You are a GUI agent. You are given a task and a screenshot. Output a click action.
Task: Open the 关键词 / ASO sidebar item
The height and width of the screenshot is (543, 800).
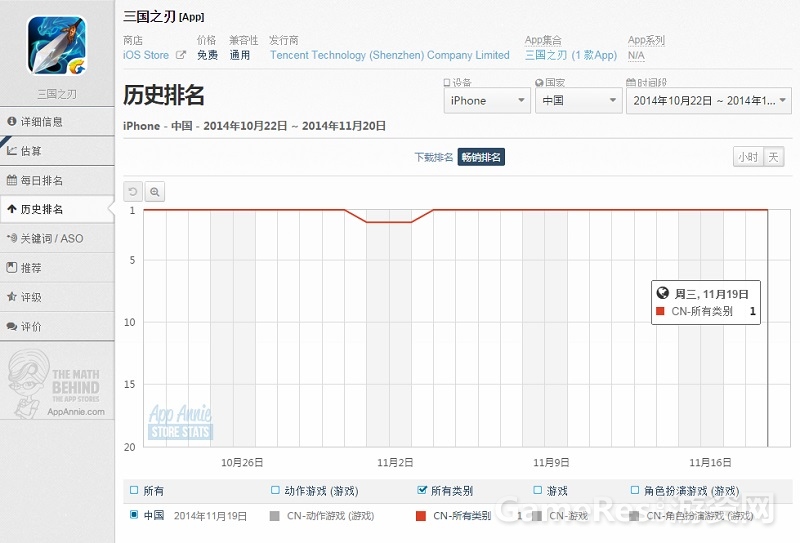[x=57, y=238]
